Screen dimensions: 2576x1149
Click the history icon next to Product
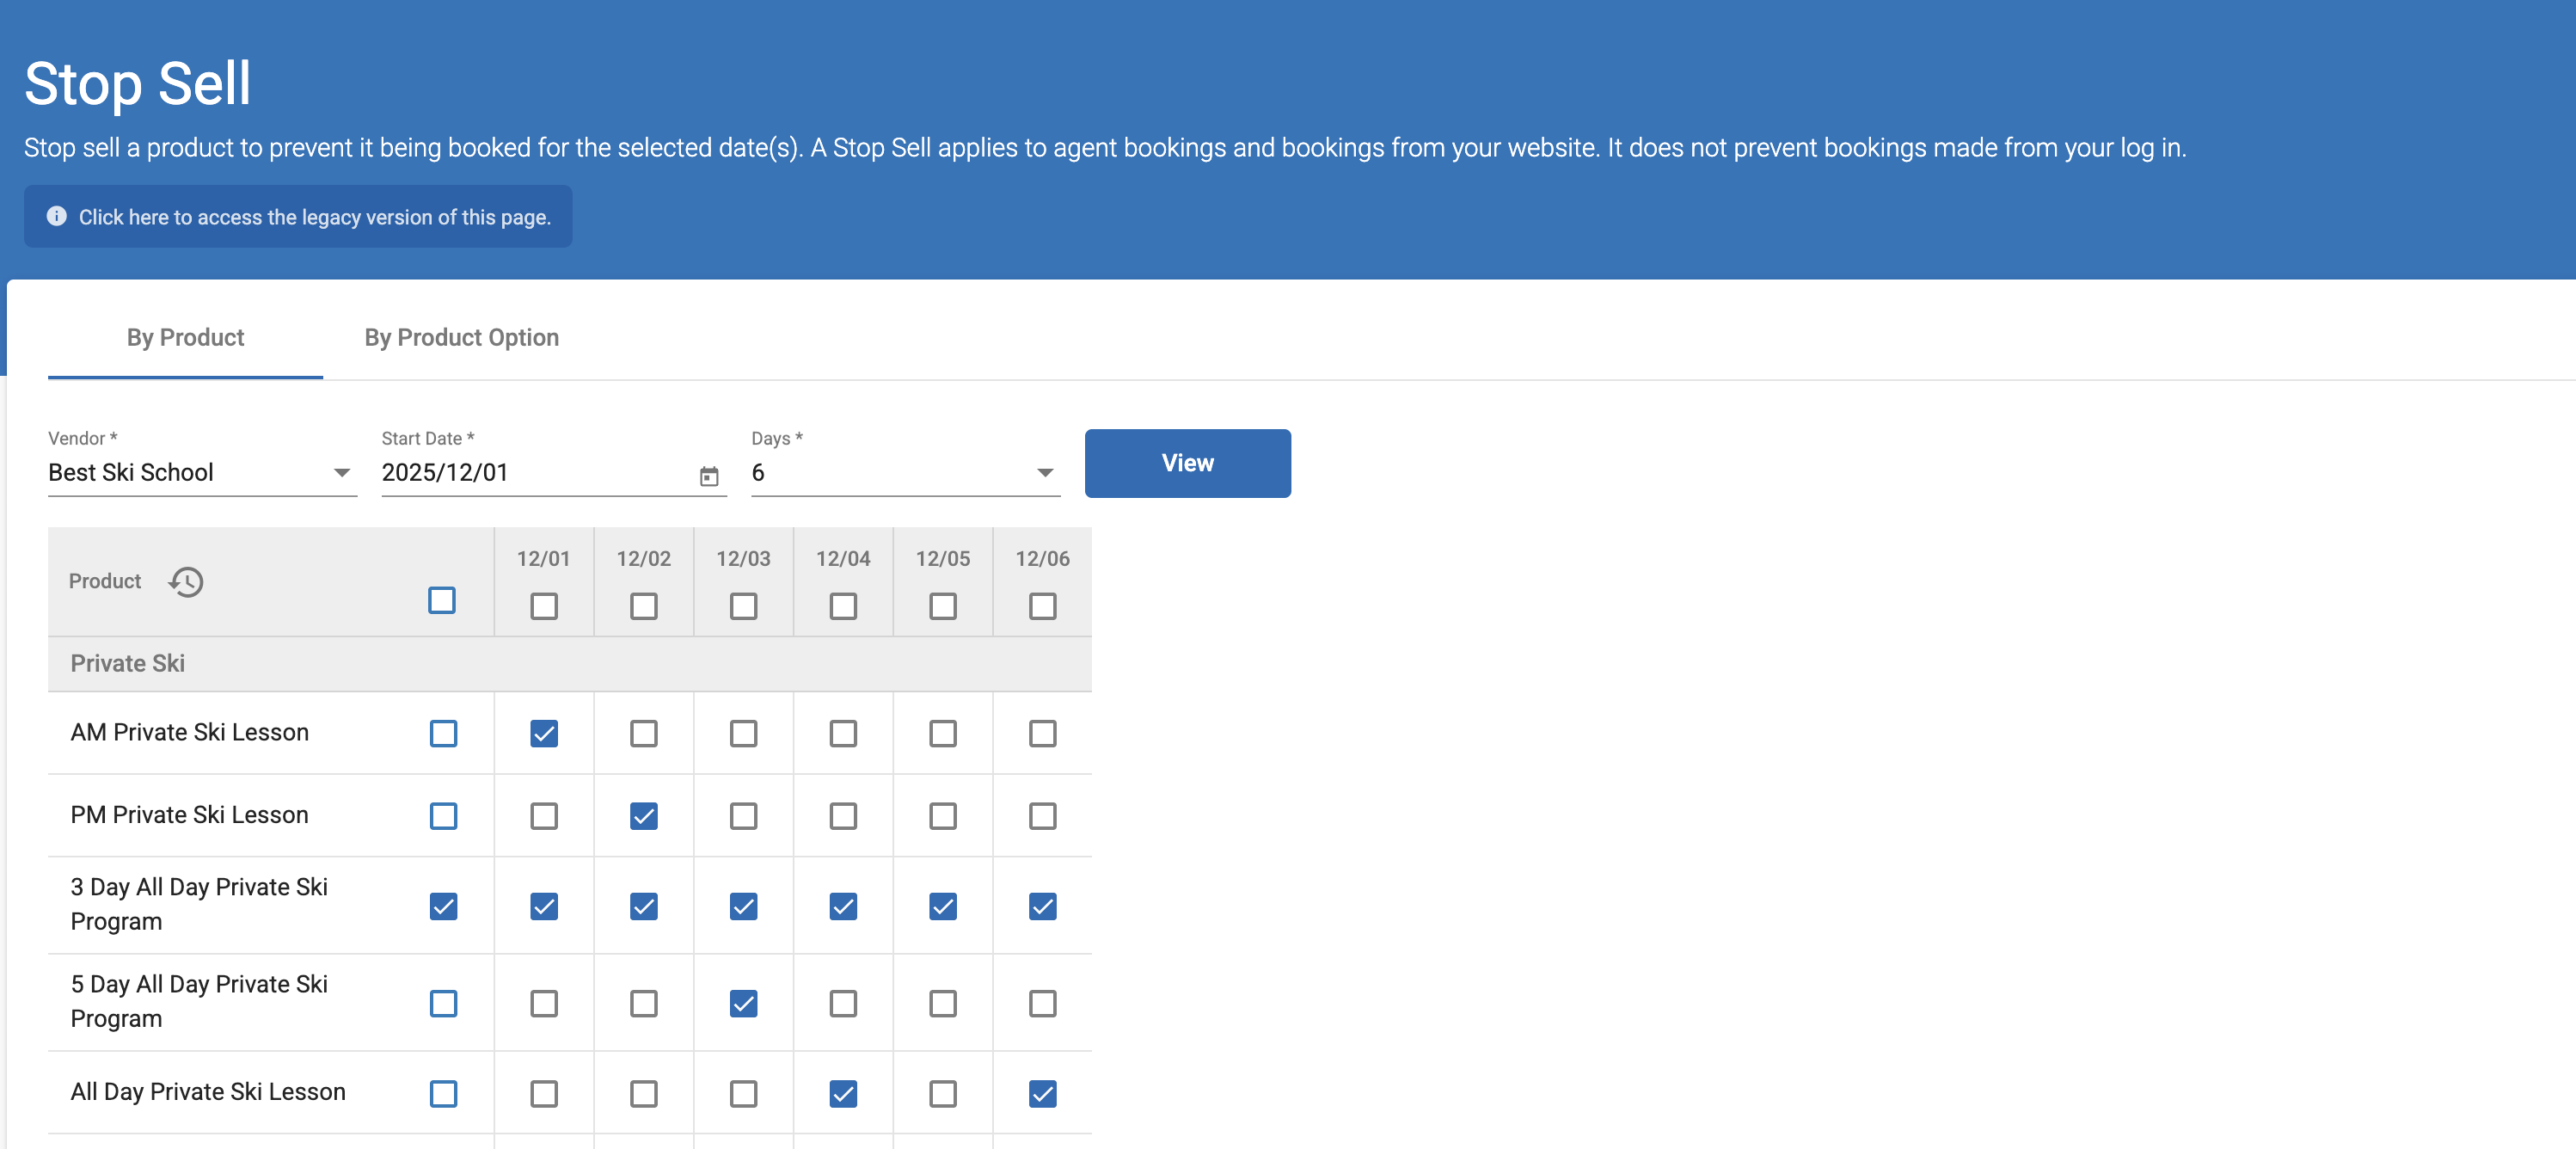[x=186, y=581]
